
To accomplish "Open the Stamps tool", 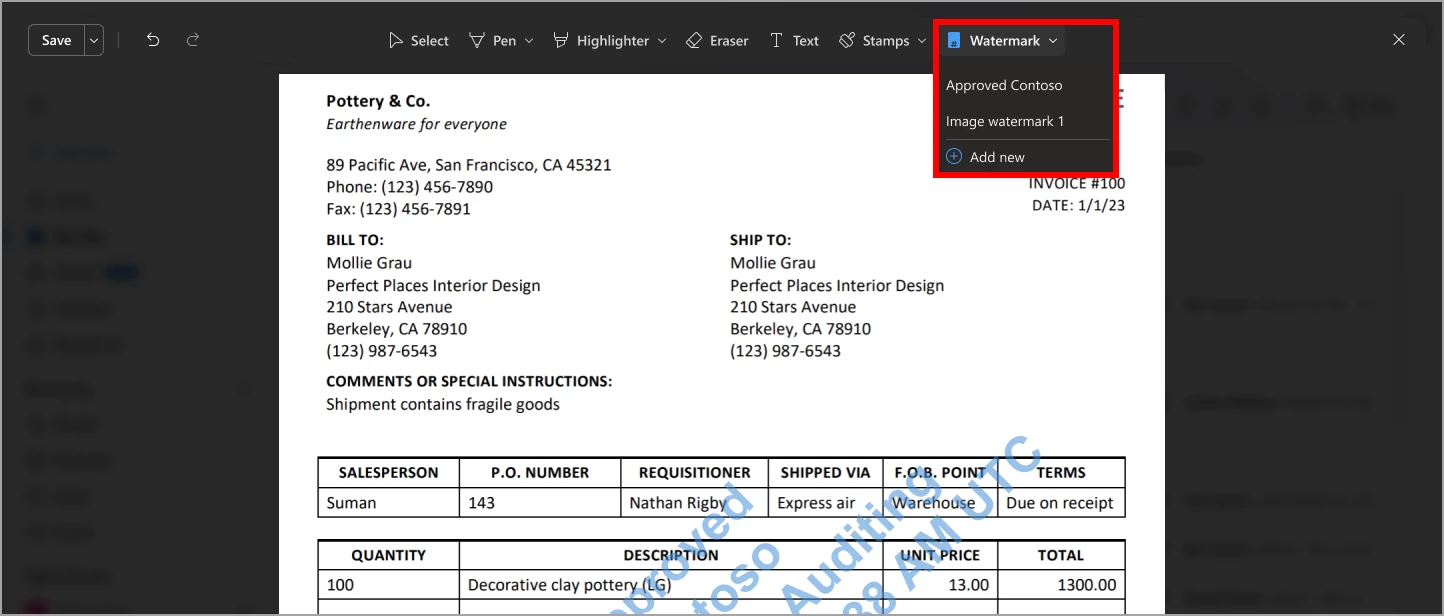I will 874,41.
